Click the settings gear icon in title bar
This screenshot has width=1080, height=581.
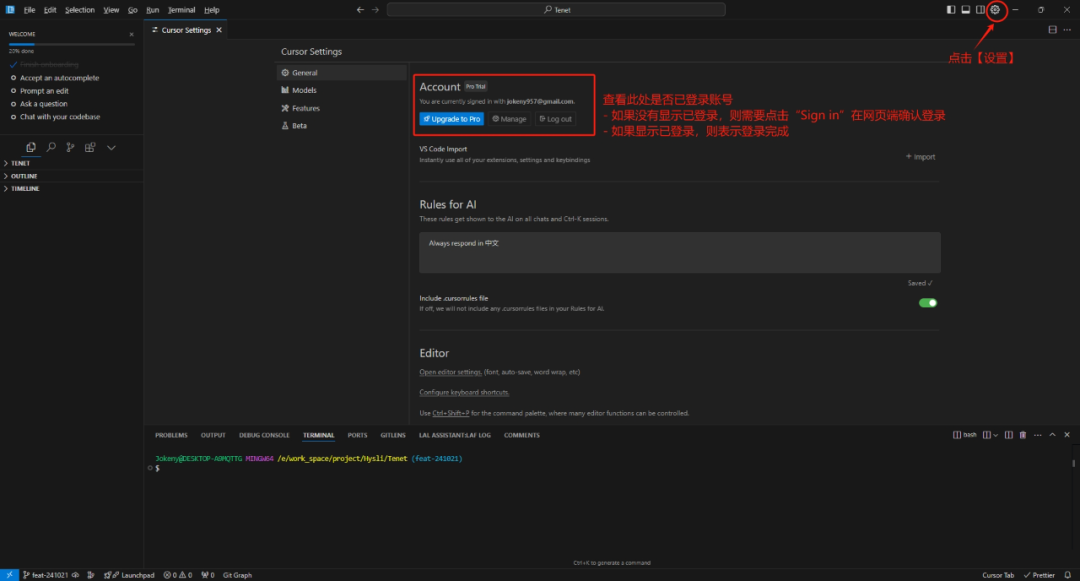pyautogui.click(x=994, y=10)
